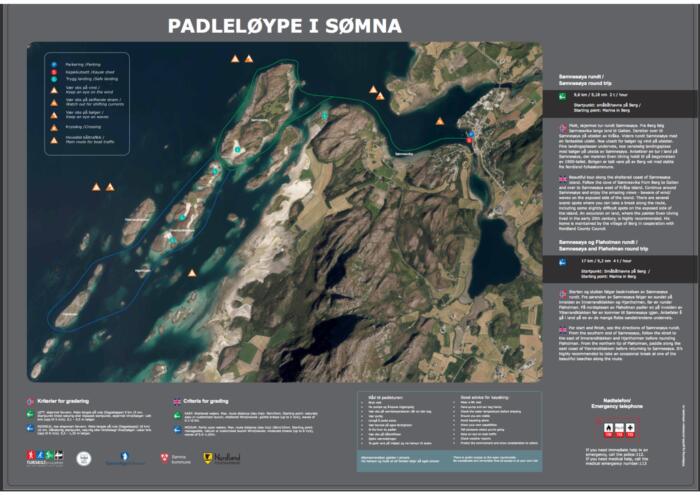
Task: Click the 'Sømnesøya and Fløholman round trip' heading
Action: point(603,249)
